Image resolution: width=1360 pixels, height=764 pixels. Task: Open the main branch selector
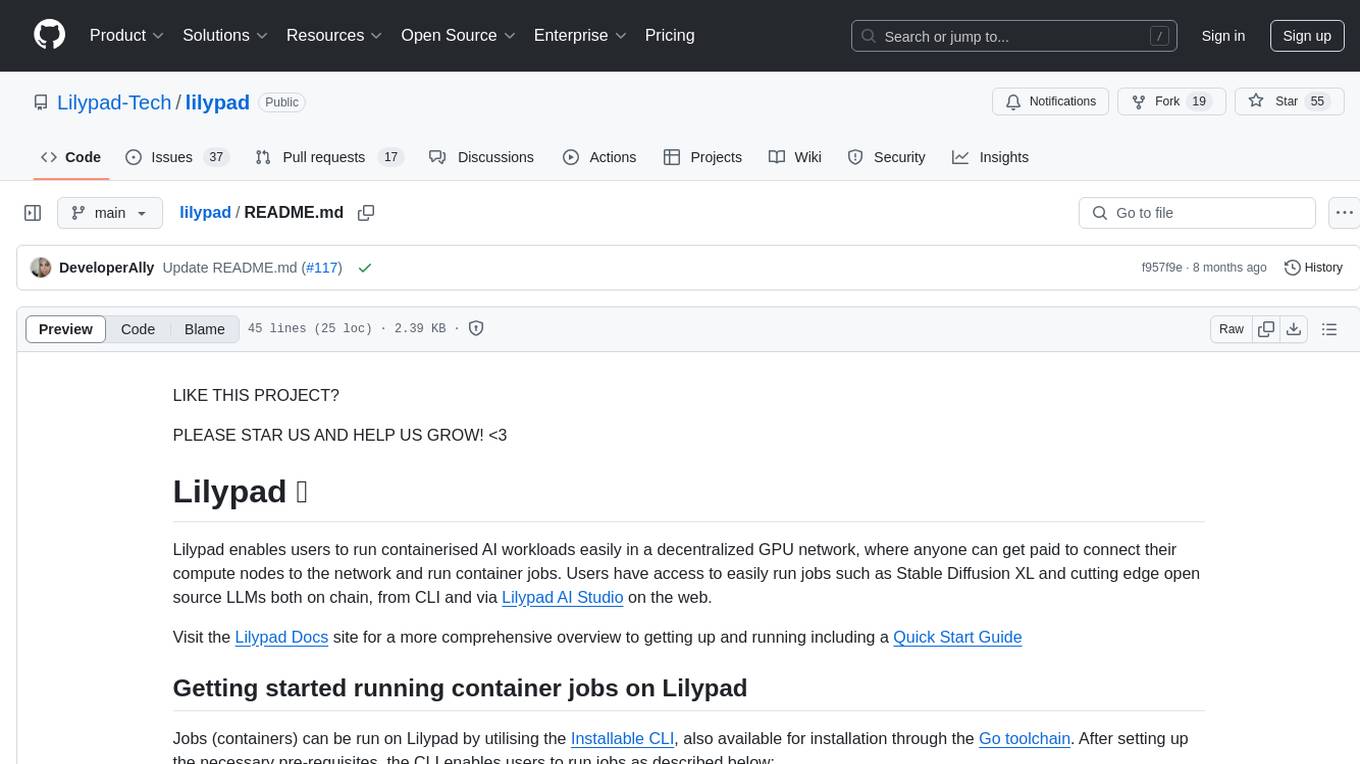pos(110,213)
